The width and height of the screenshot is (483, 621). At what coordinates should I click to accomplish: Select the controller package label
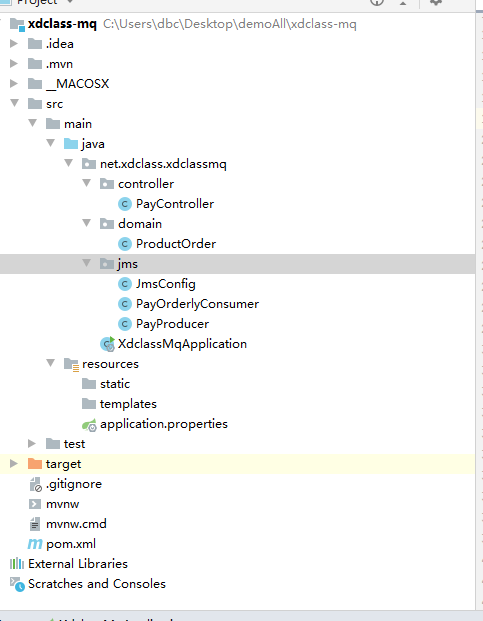coord(146,184)
